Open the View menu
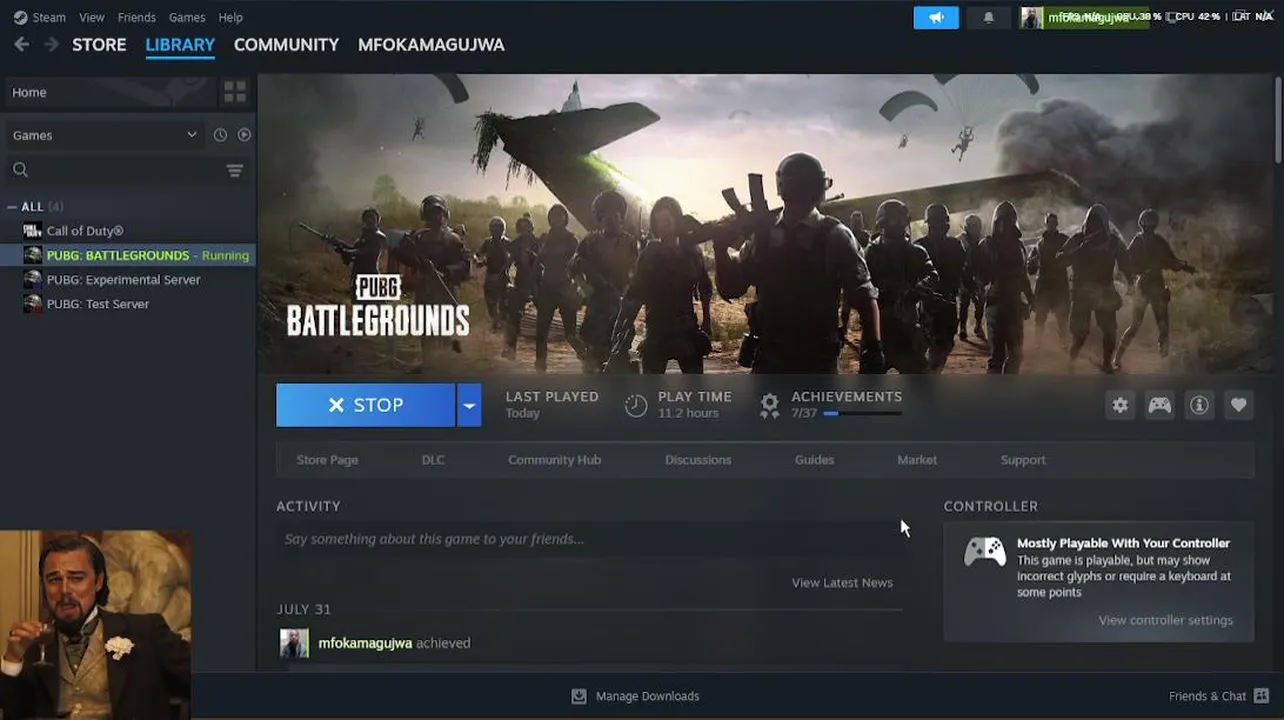Image resolution: width=1284 pixels, height=720 pixels. click(x=92, y=17)
